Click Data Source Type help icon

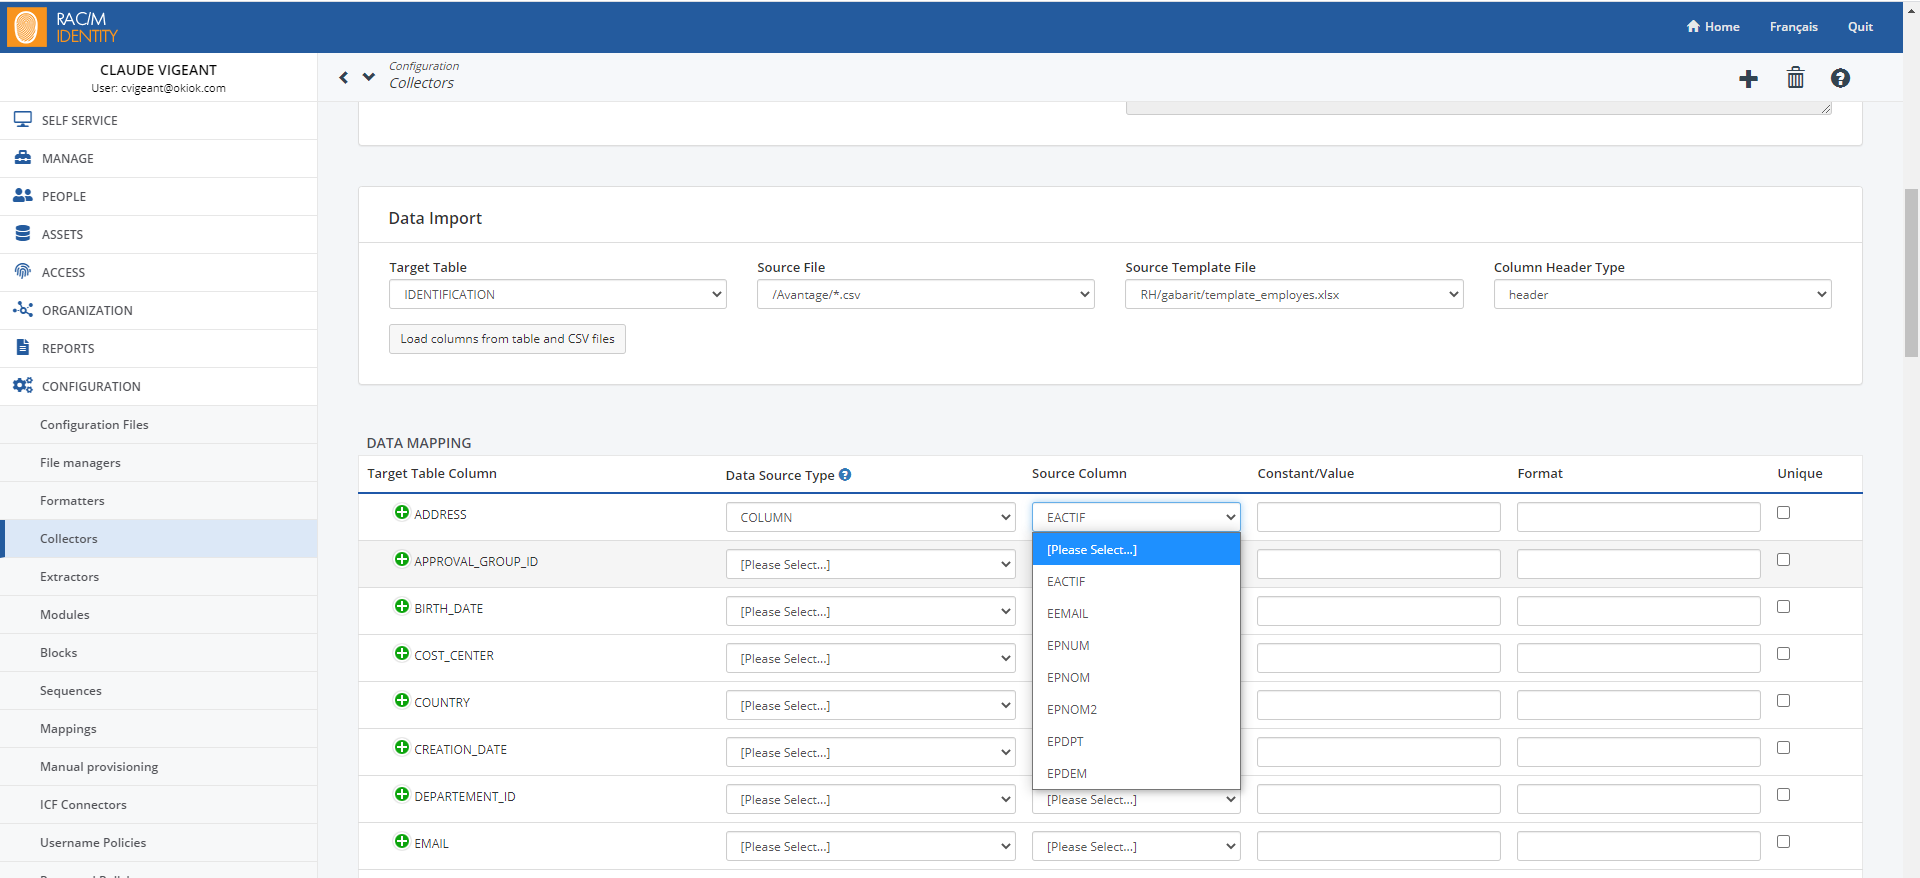click(x=845, y=475)
